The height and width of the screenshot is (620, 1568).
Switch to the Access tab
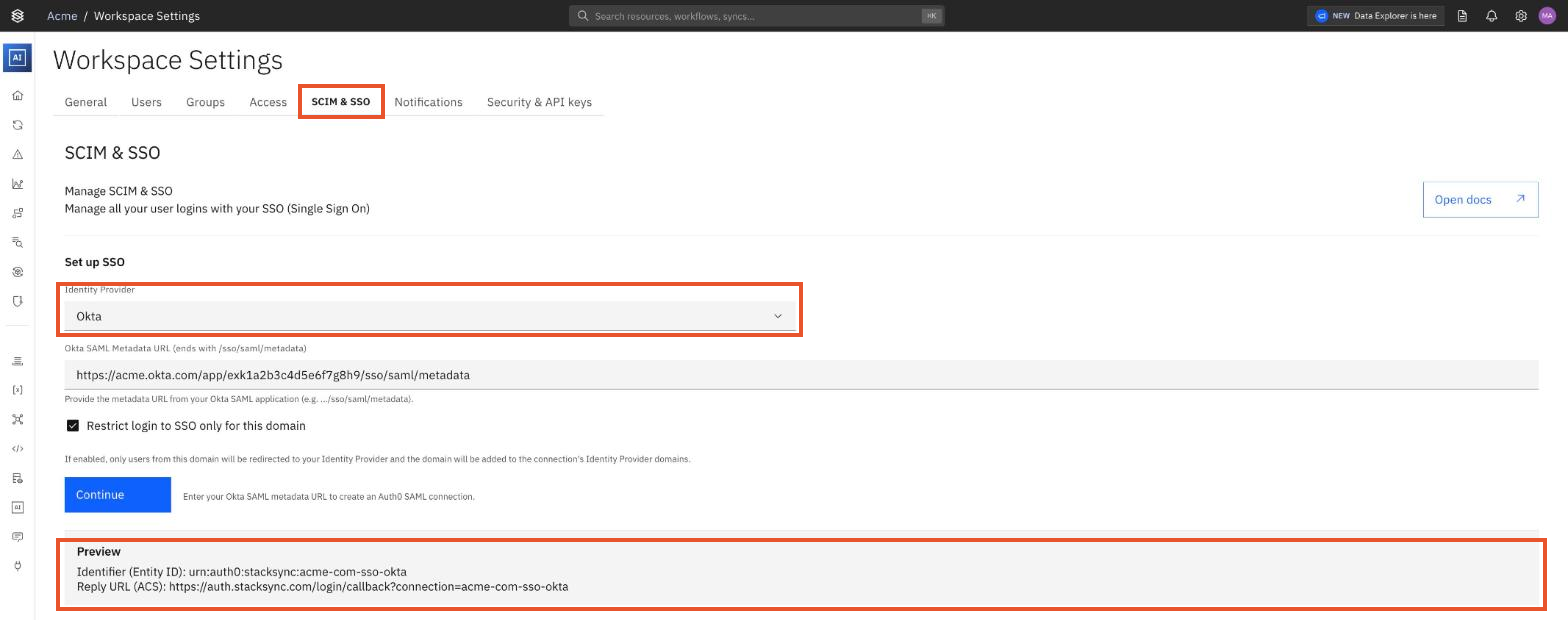coord(268,102)
